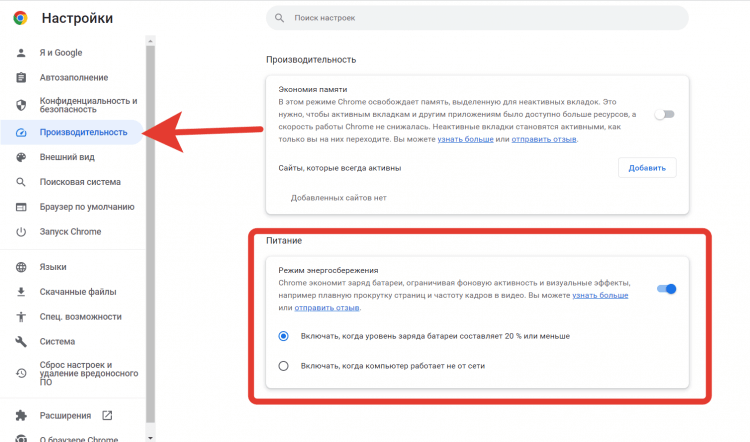Click the wrench icon beside Система
750x442 pixels.
(21, 342)
